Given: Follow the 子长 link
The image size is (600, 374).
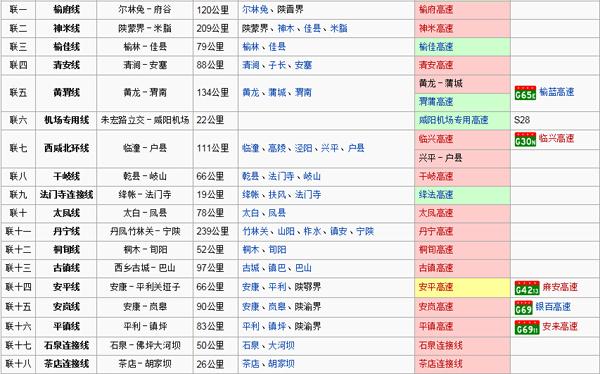Looking at the screenshot, I should 277,65.
